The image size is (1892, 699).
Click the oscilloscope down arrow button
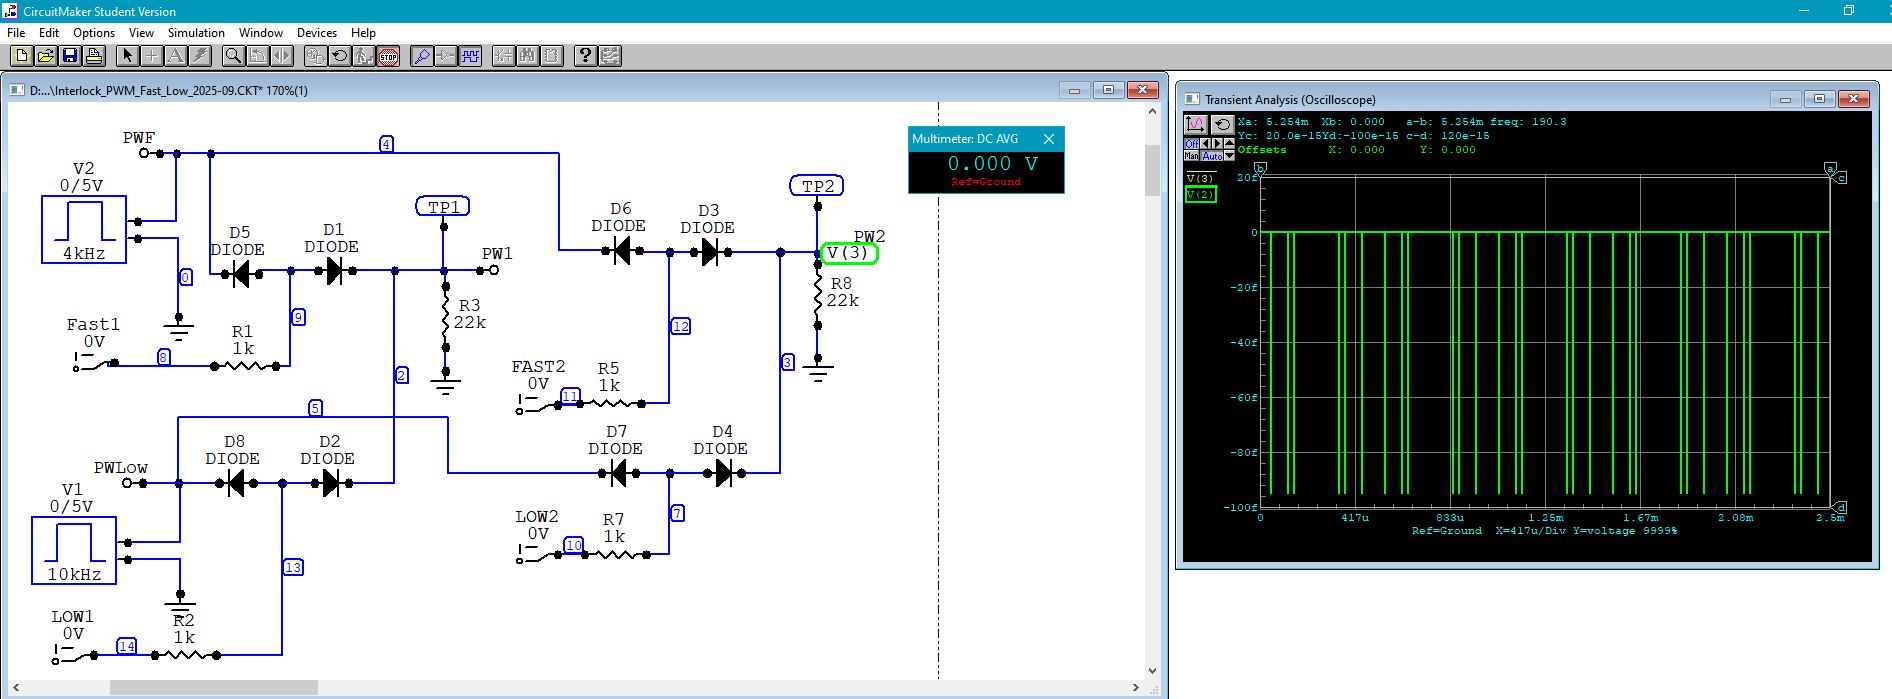click(1229, 156)
